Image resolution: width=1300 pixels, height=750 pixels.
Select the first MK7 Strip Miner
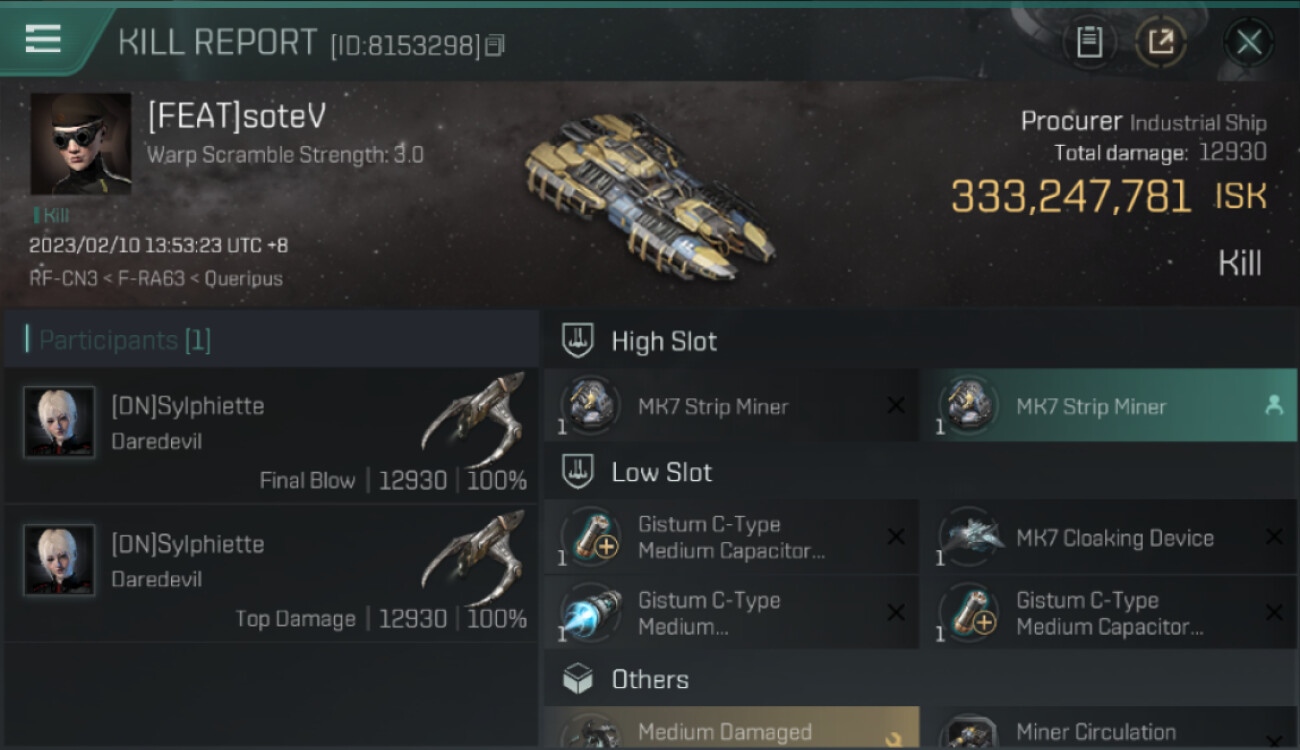tap(731, 406)
